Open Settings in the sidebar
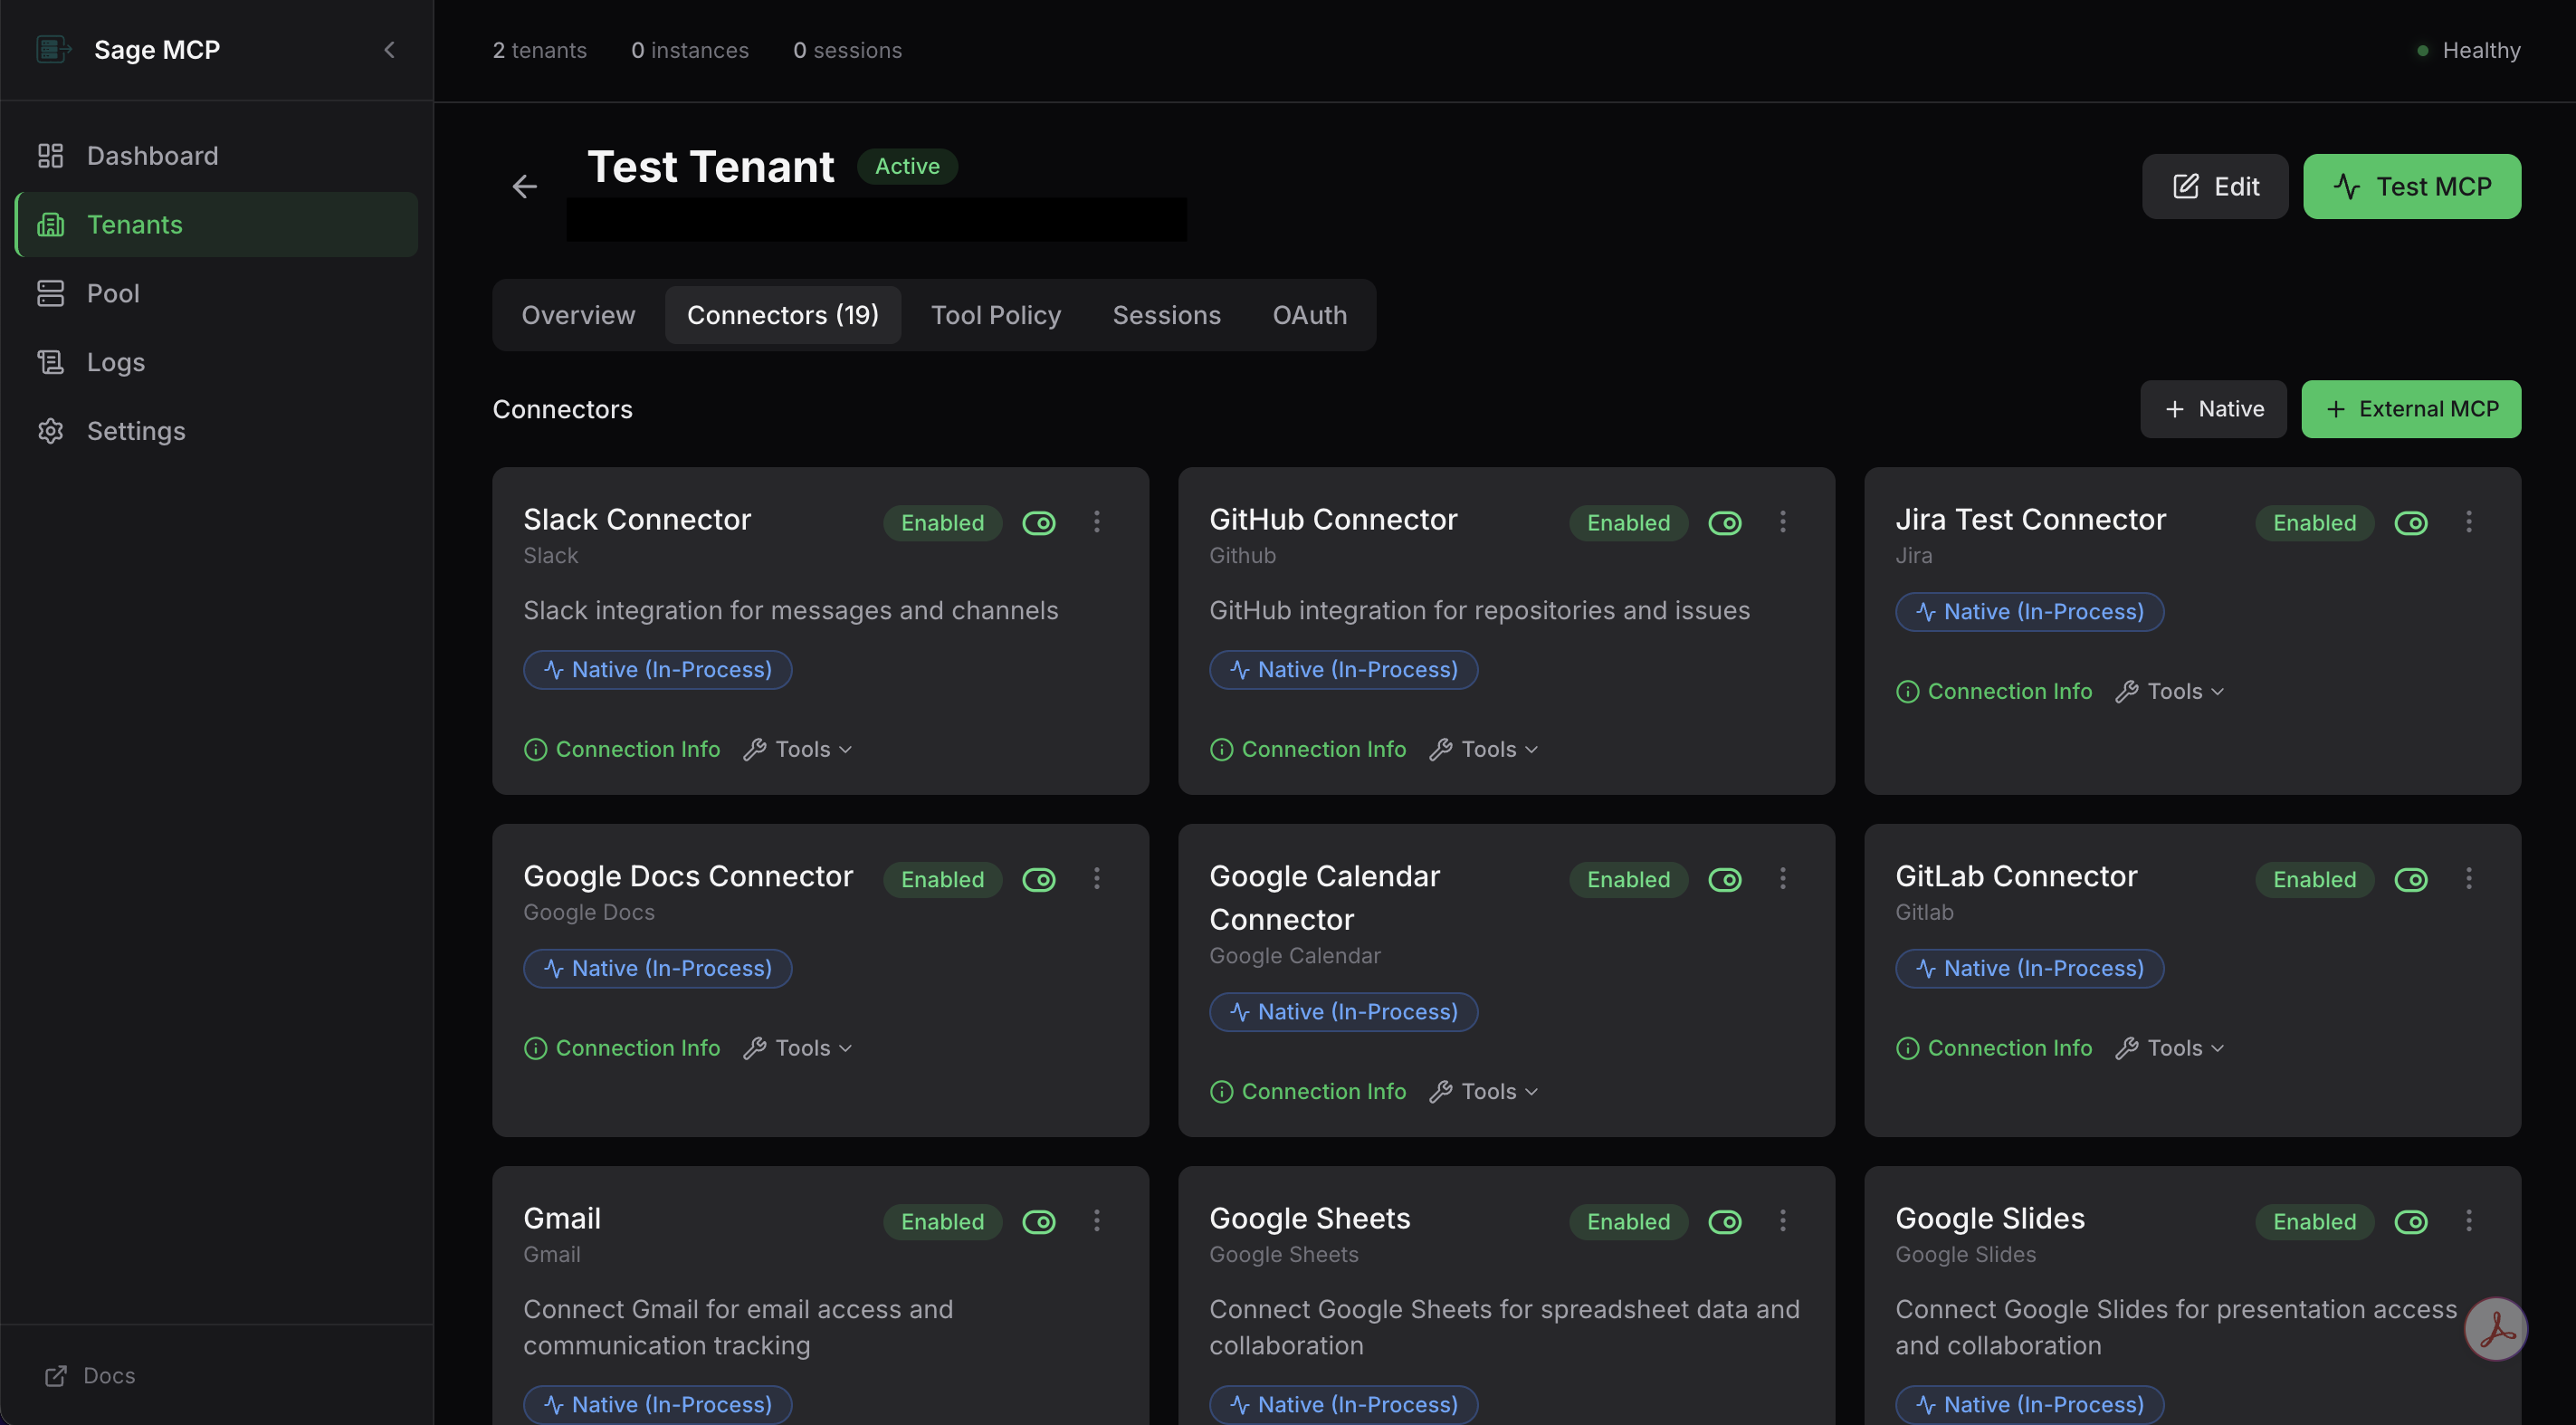The width and height of the screenshot is (2576, 1425). pos(217,431)
